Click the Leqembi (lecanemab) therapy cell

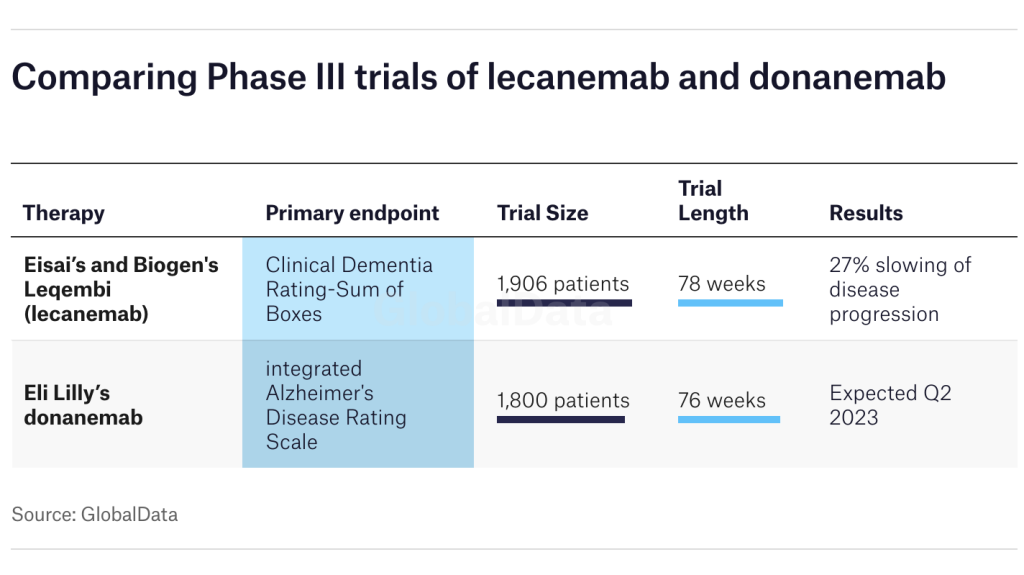(121, 289)
